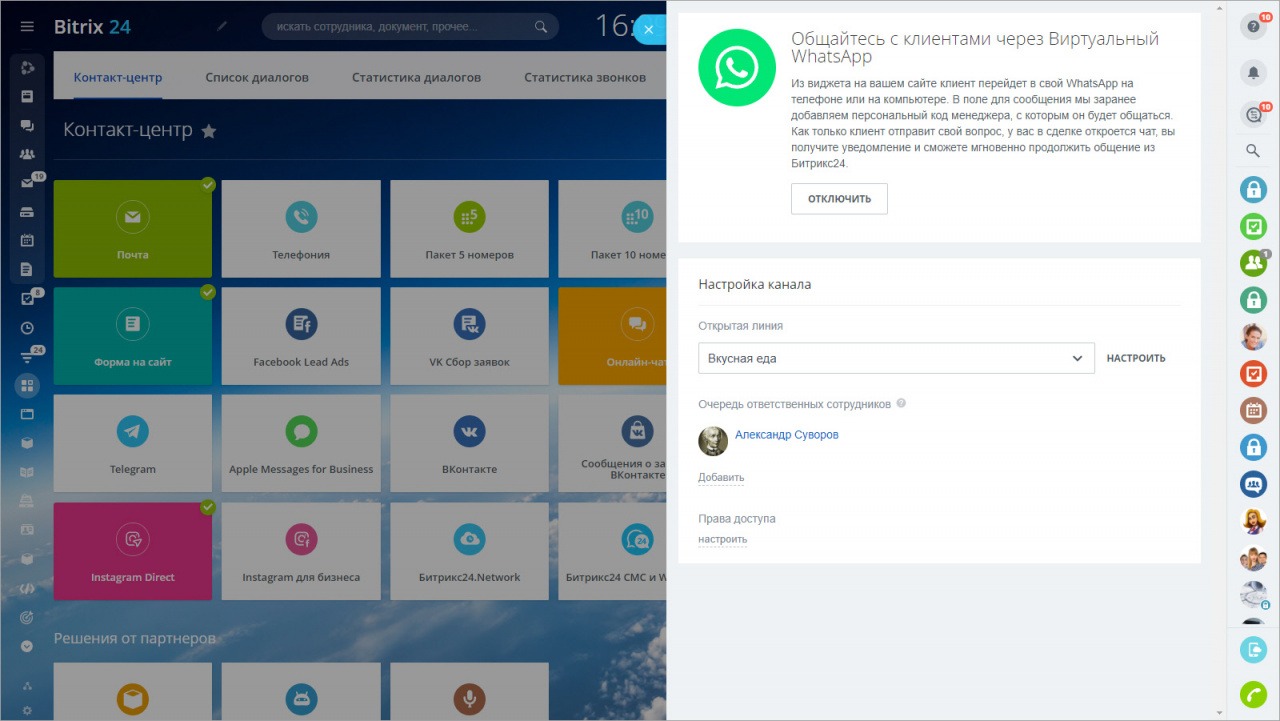The height and width of the screenshot is (721, 1280).
Task: Switch to Контакт-центр tab
Action: [x=118, y=77]
